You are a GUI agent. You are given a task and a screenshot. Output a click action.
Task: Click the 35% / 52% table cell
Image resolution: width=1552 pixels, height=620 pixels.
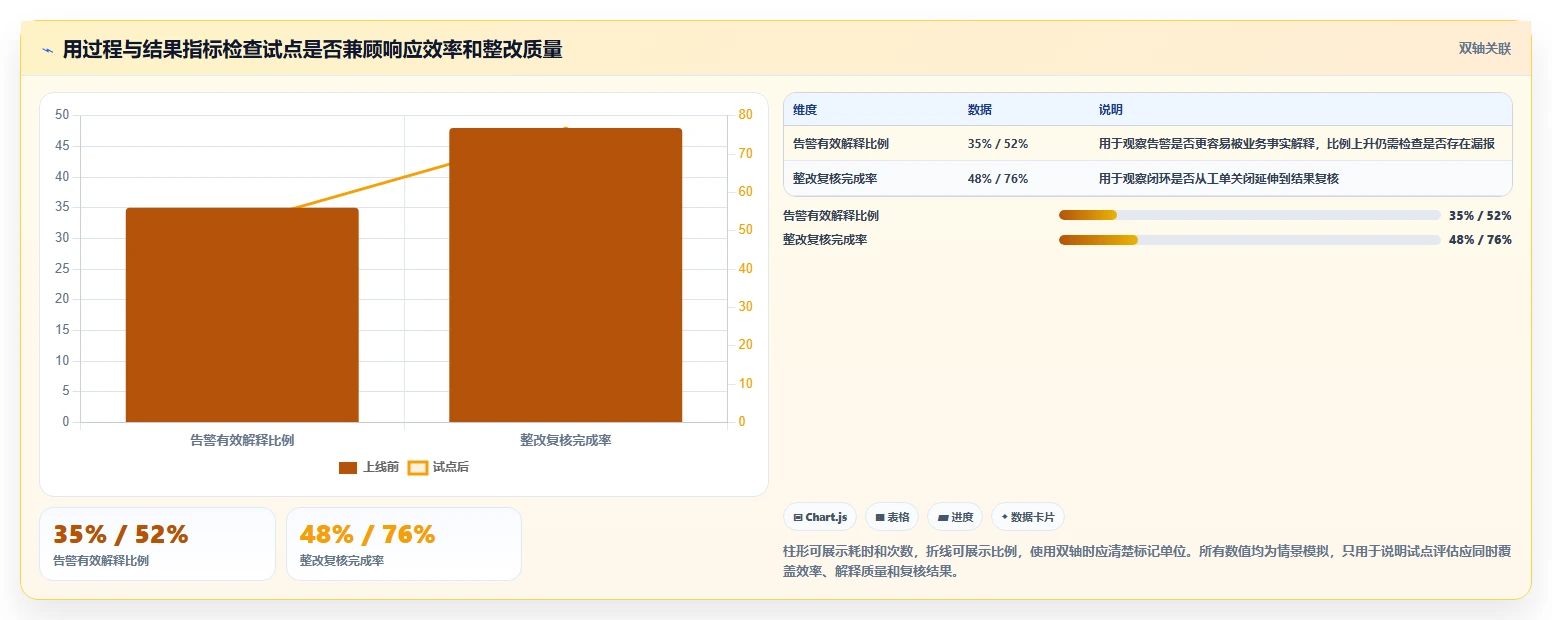(998, 144)
